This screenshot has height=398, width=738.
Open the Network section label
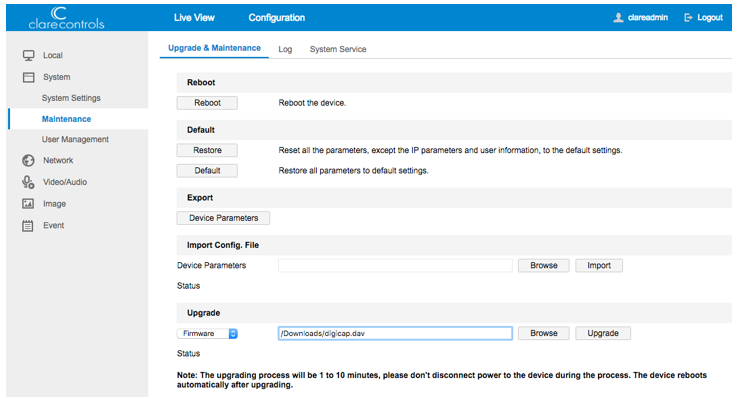tap(58, 160)
